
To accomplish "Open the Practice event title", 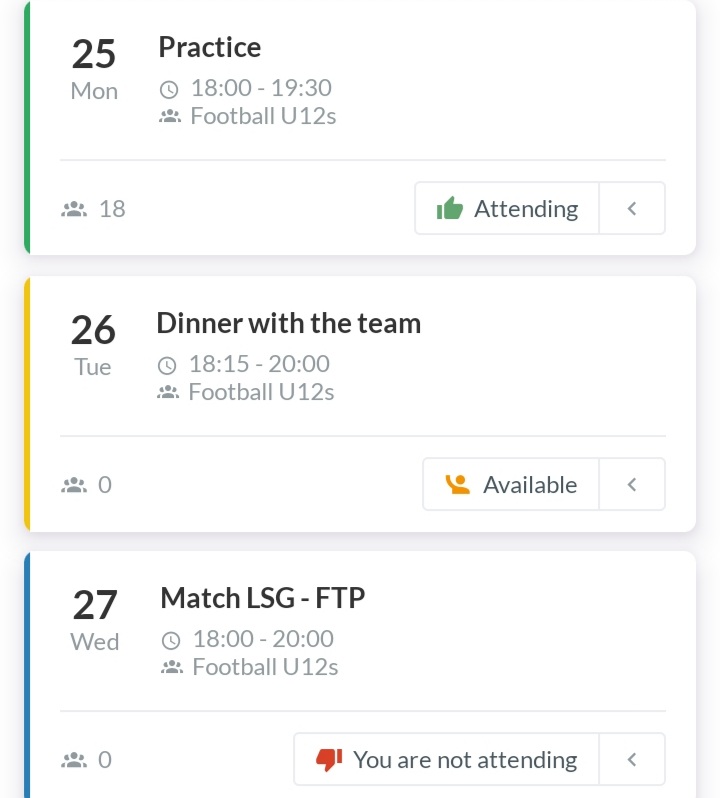I will point(210,47).
